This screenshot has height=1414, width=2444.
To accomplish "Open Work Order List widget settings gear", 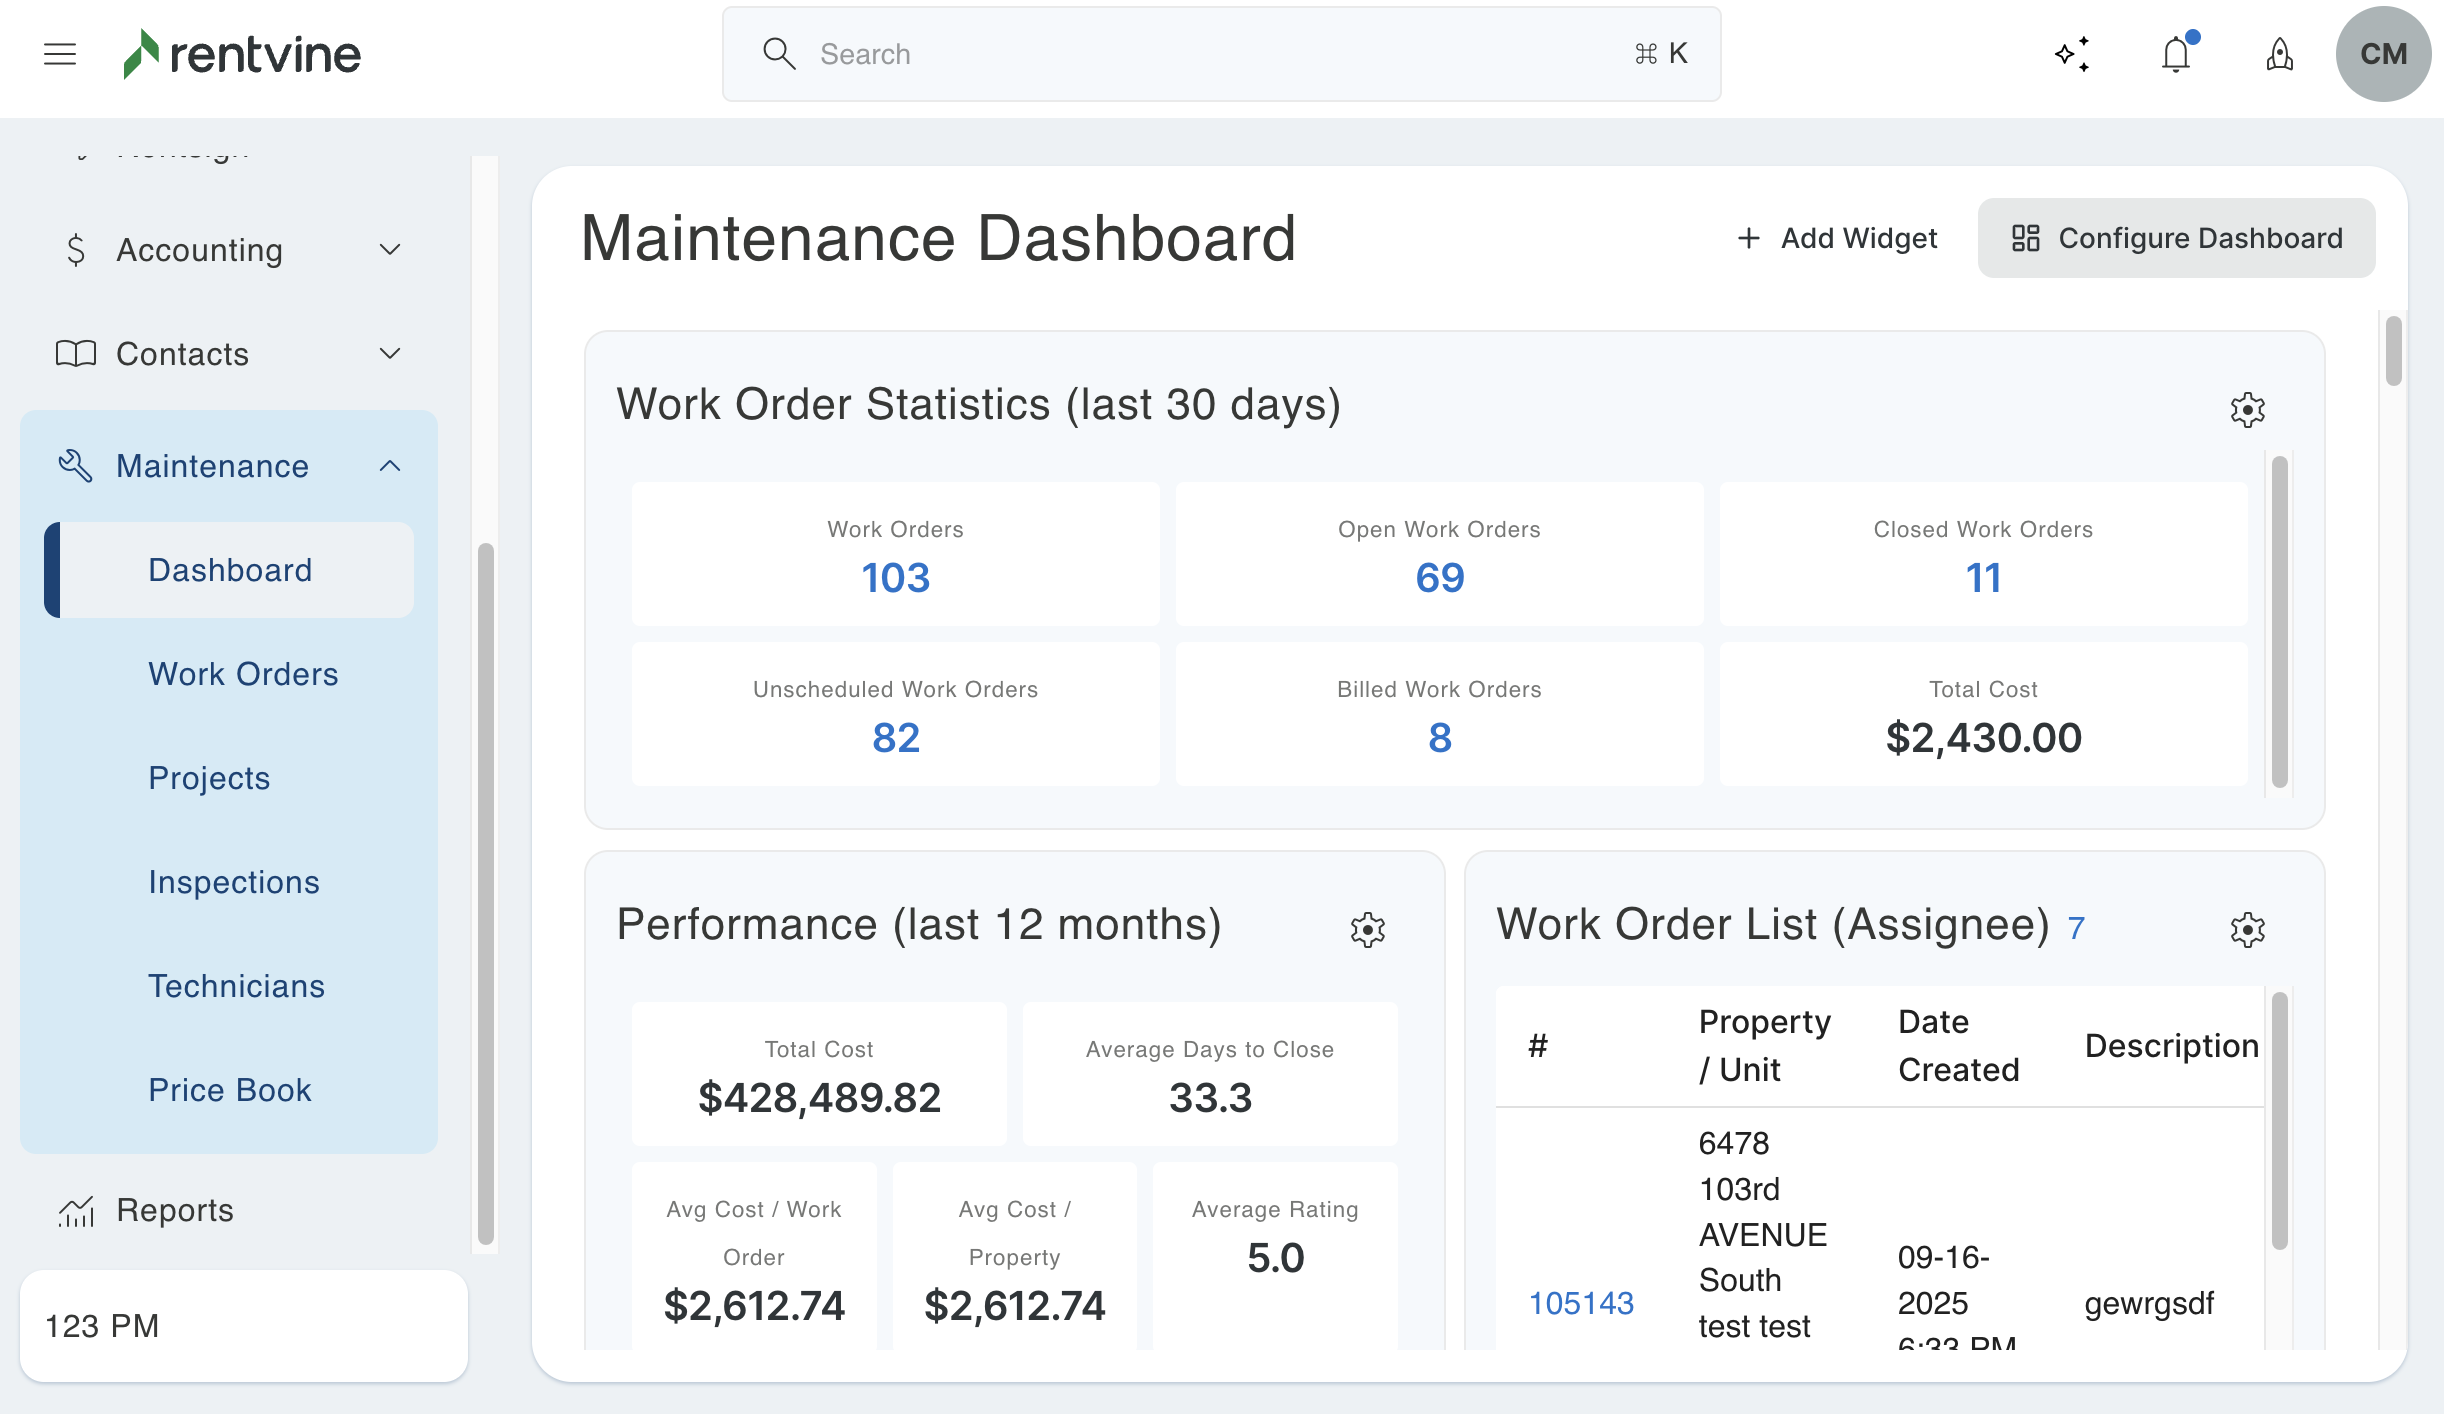I will pyautogui.click(x=2247, y=930).
